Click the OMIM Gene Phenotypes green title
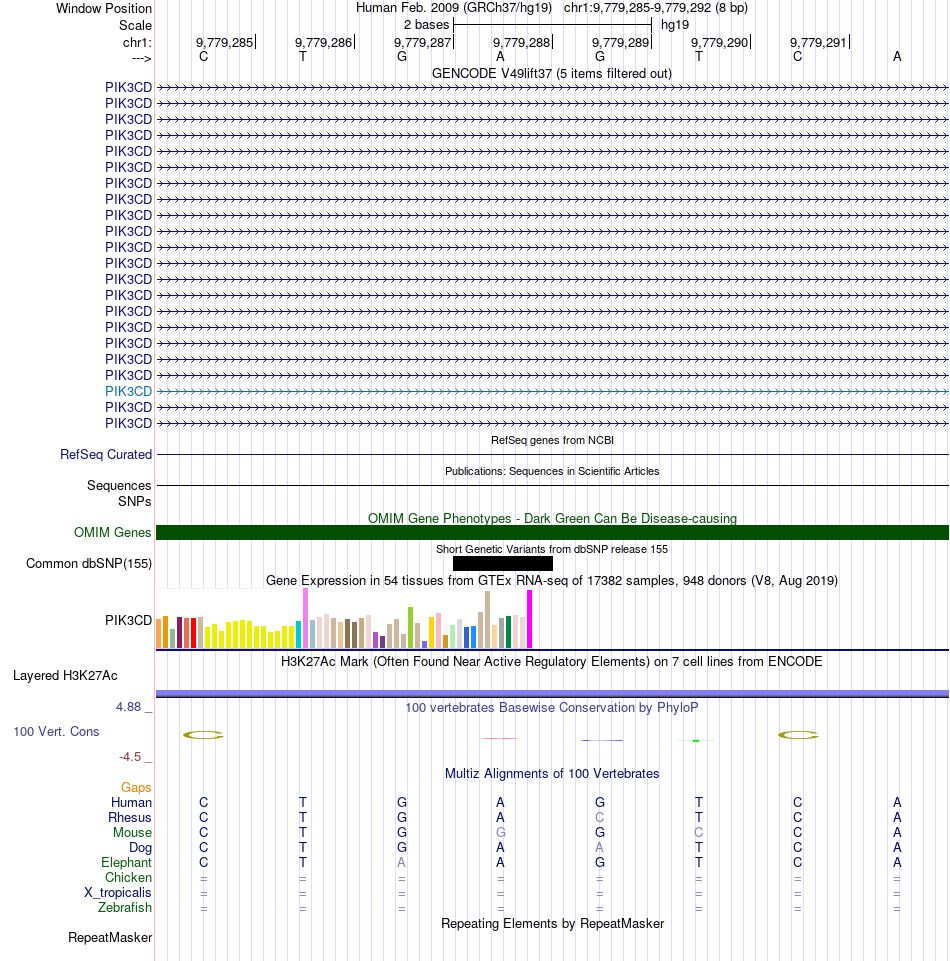The image size is (950, 961). (x=552, y=518)
